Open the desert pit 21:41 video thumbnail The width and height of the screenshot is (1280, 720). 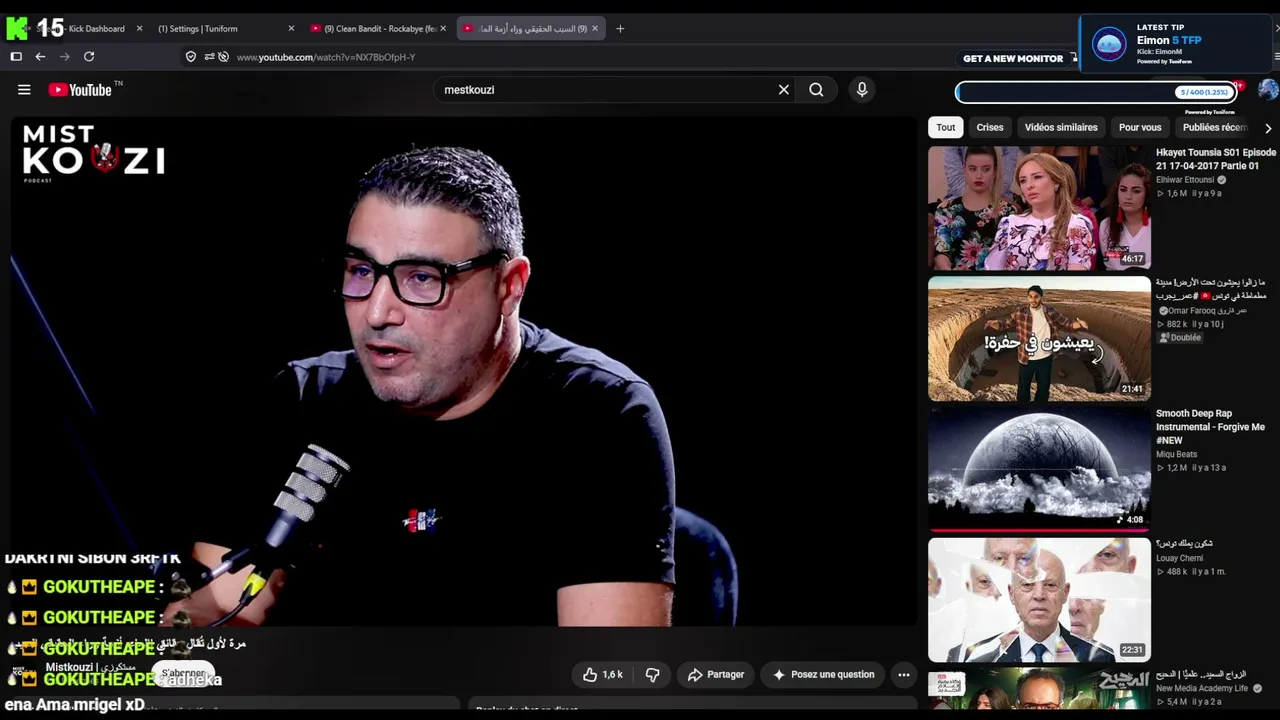[x=1039, y=339]
